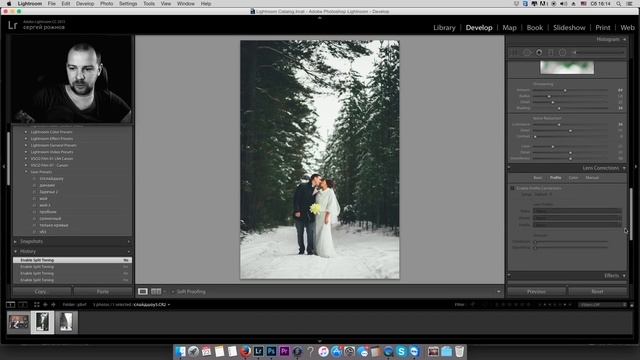Open Premiere Pro from the Dock
Viewport: 640px width, 360px height.
284,351
